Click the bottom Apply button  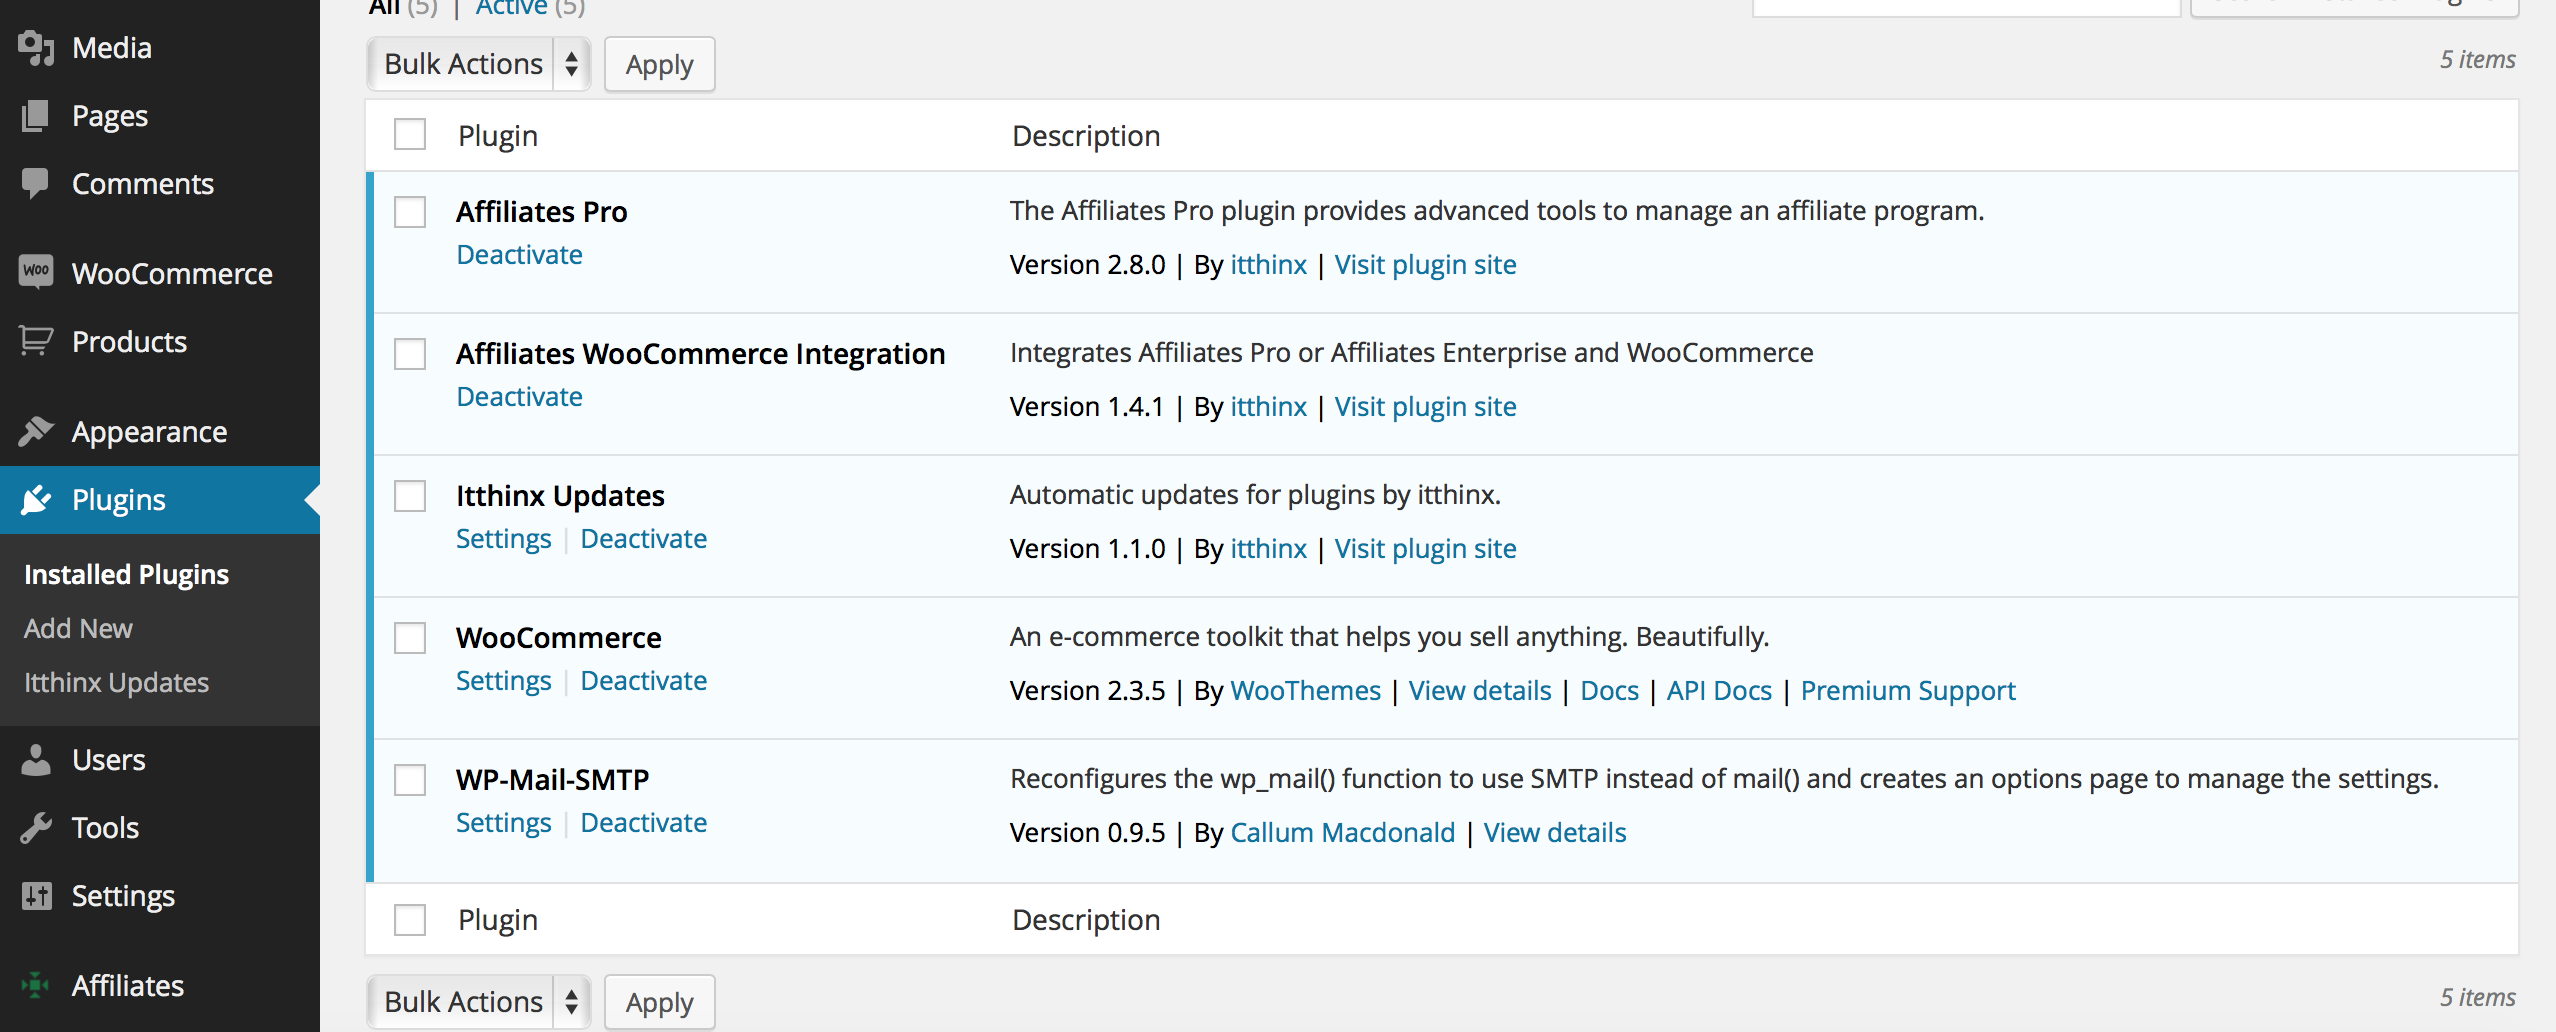click(x=660, y=1002)
